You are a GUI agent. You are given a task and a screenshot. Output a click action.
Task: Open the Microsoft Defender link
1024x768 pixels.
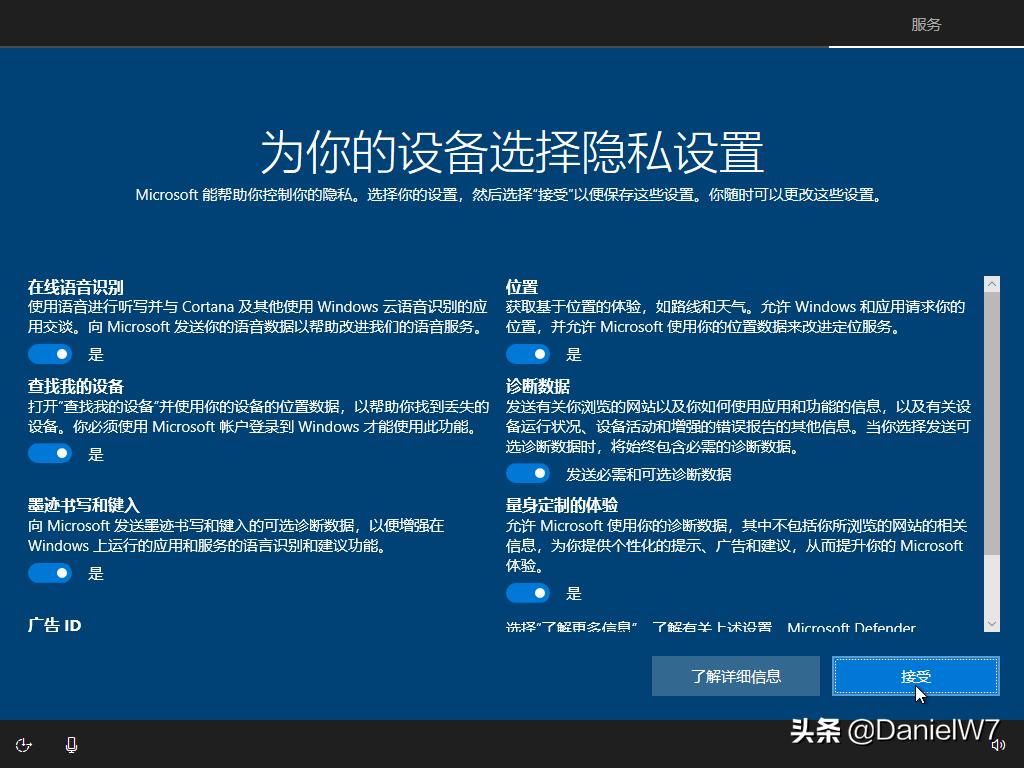pos(851,629)
